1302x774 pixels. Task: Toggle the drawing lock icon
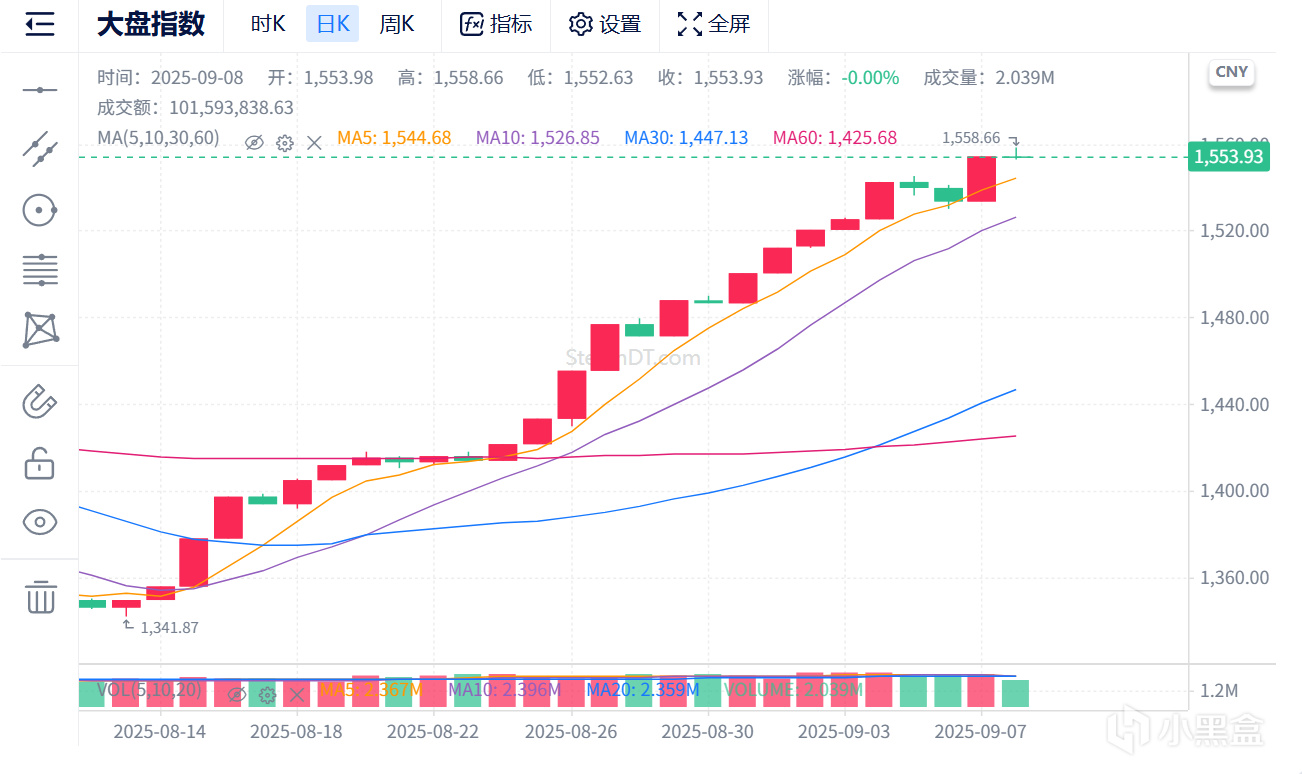point(40,463)
